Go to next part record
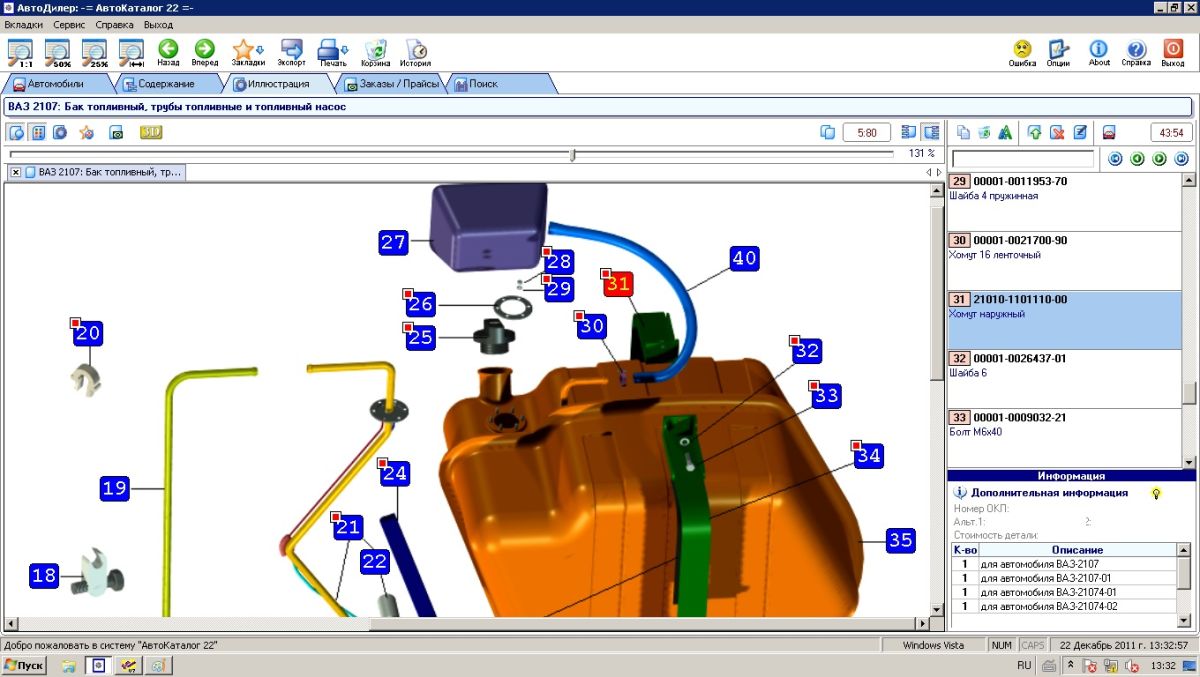 point(1159,159)
